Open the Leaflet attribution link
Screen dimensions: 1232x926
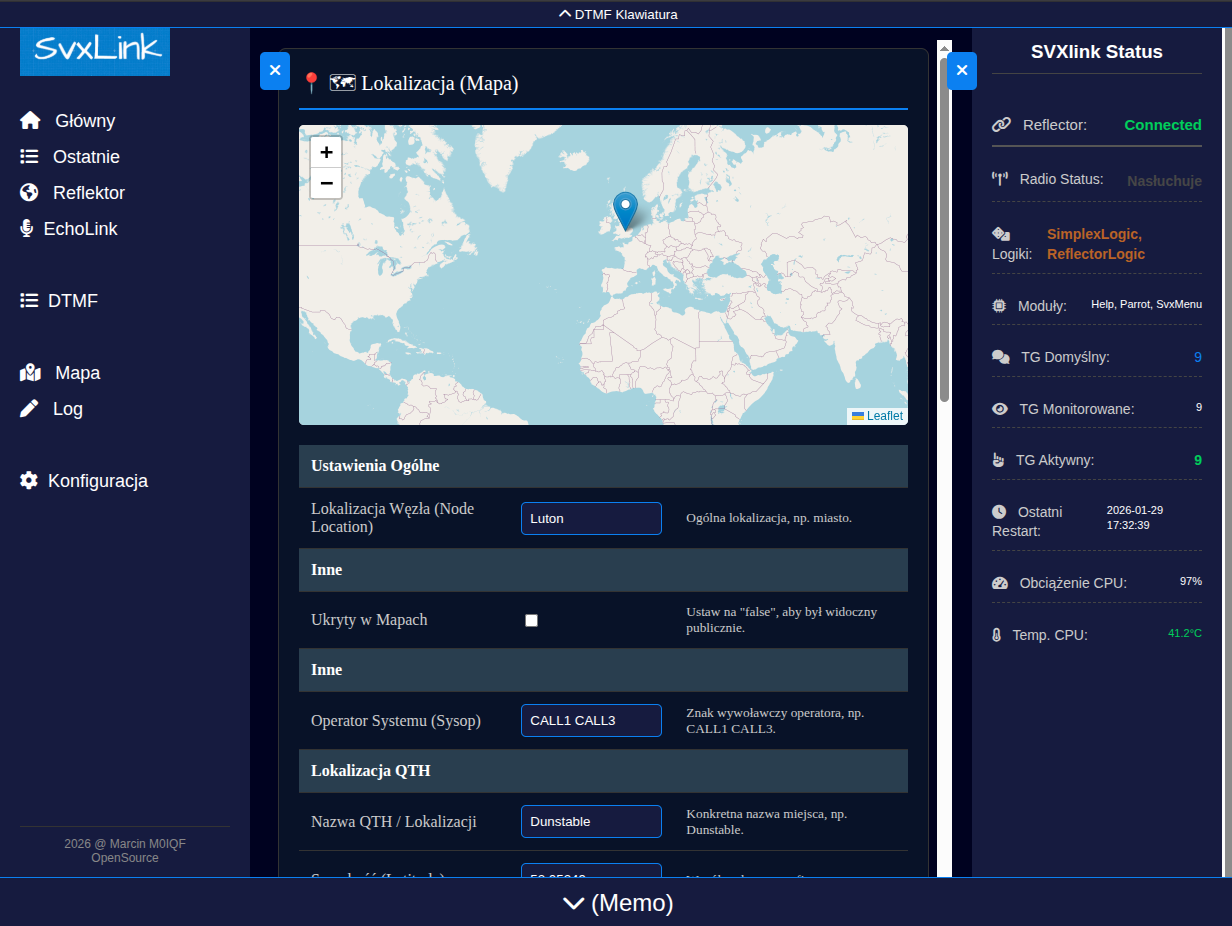(x=884, y=416)
